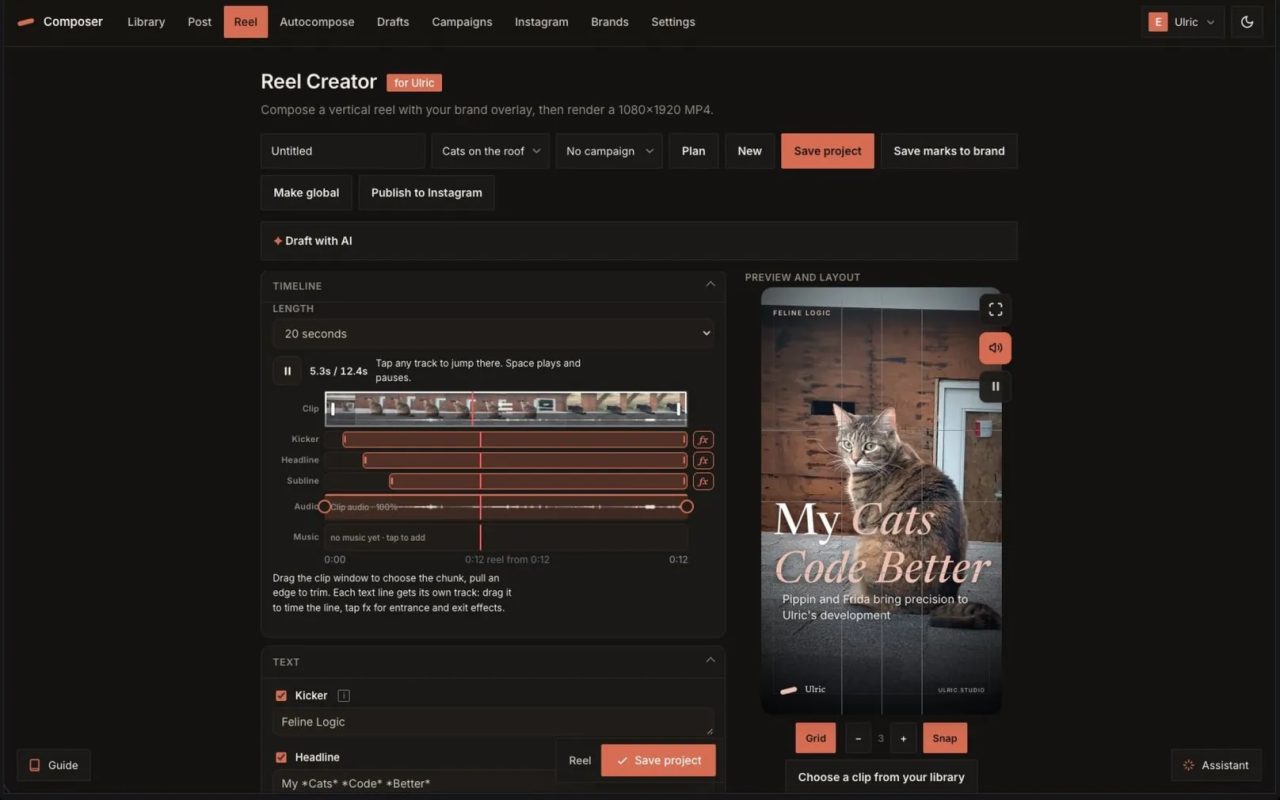Click the Kicker info icon
This screenshot has width=1280, height=800.
click(x=344, y=695)
